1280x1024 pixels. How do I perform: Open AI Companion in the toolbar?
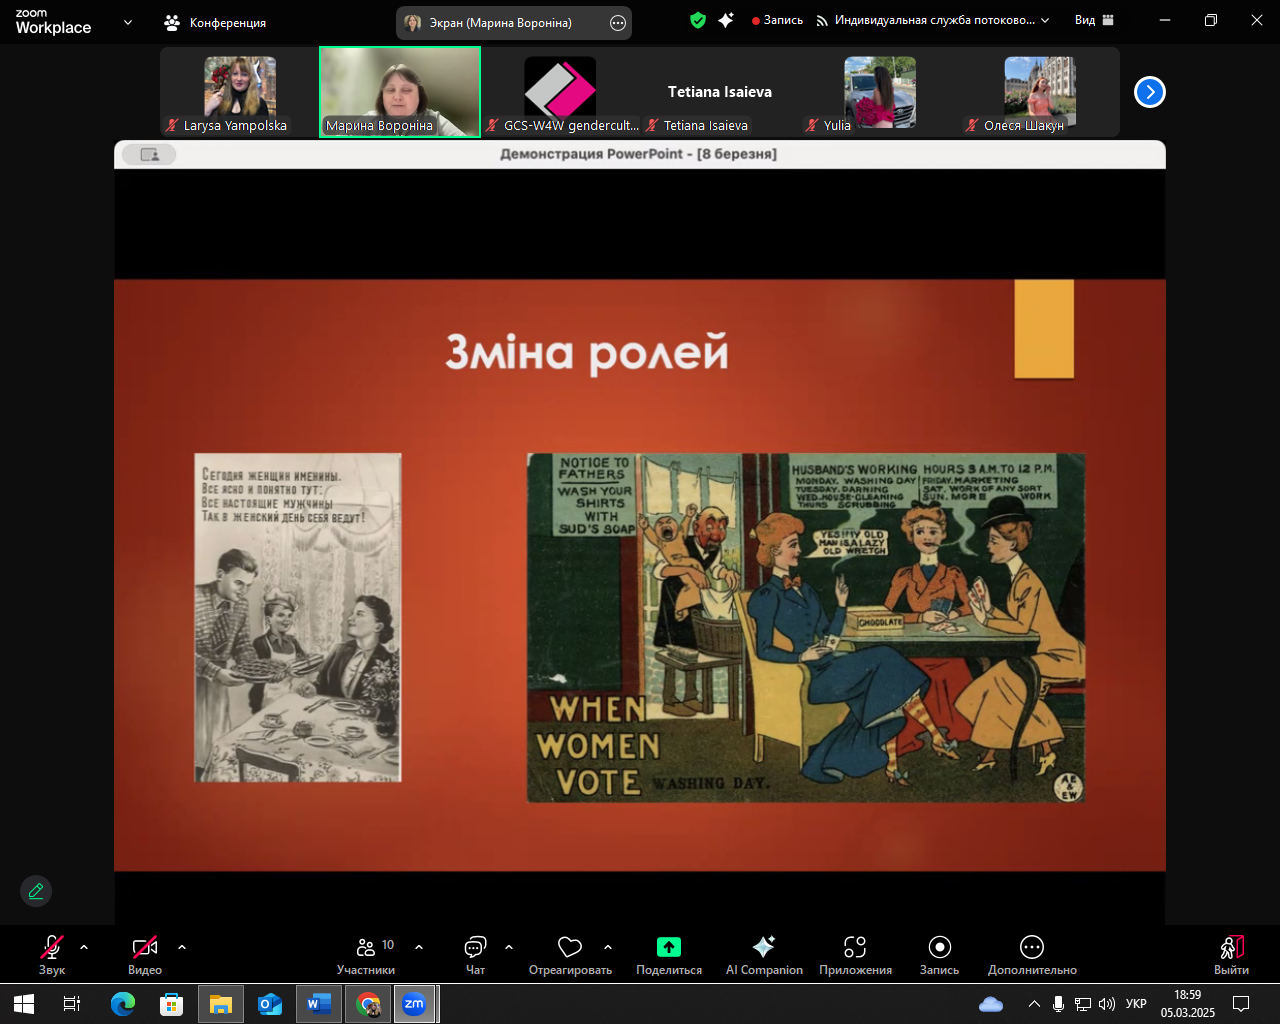764,955
